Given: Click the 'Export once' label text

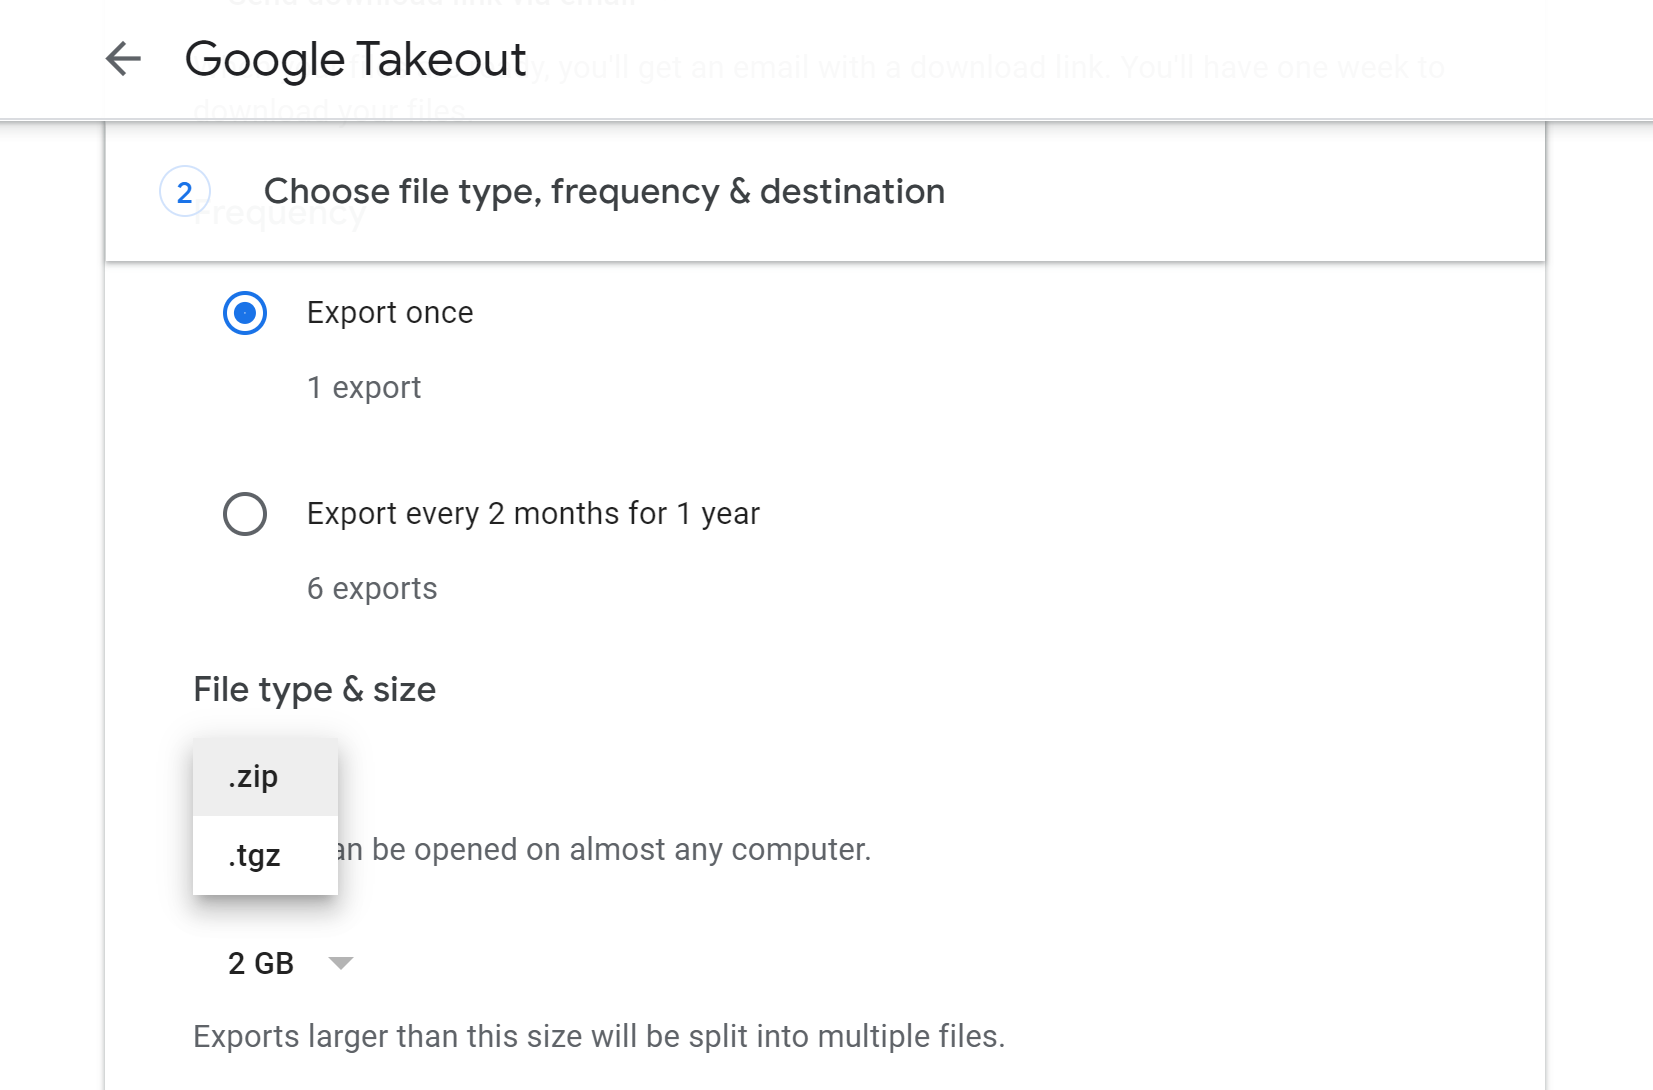Looking at the screenshot, I should (390, 313).
